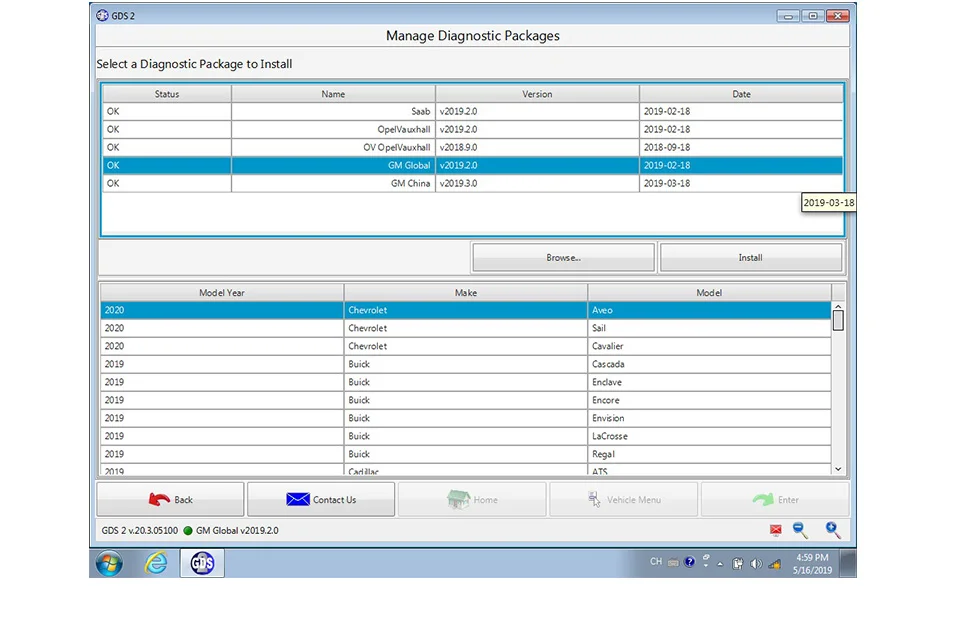Select the Buick Envision row
Image resolution: width=960 pixels, height=617 pixels.
pyautogui.click(x=465, y=418)
